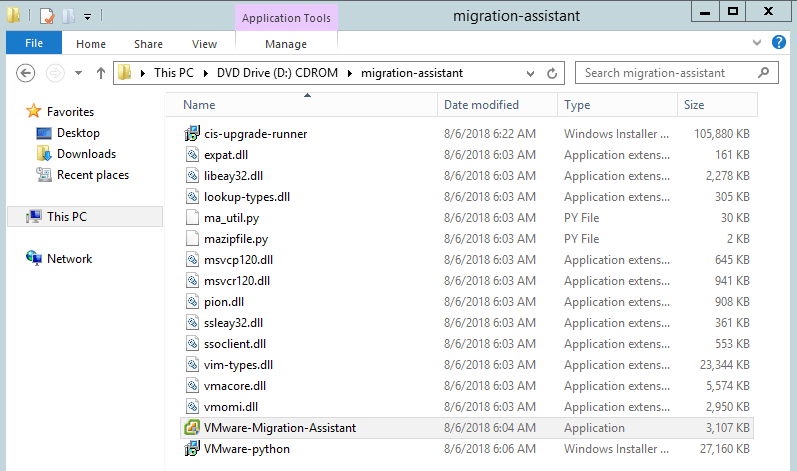Screen dimensions: 797x471
Task: Go up one folder level arrow
Action: click(x=101, y=73)
